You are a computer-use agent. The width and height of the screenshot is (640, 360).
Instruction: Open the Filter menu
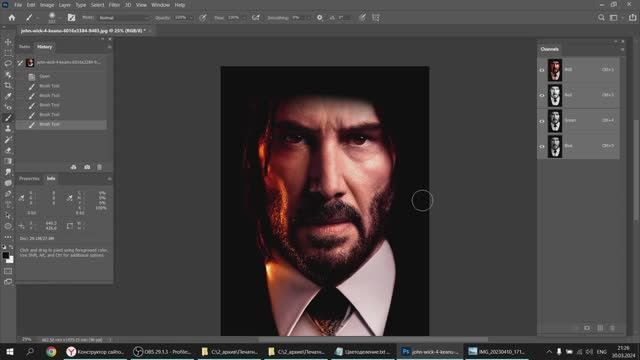click(x=114, y=5)
